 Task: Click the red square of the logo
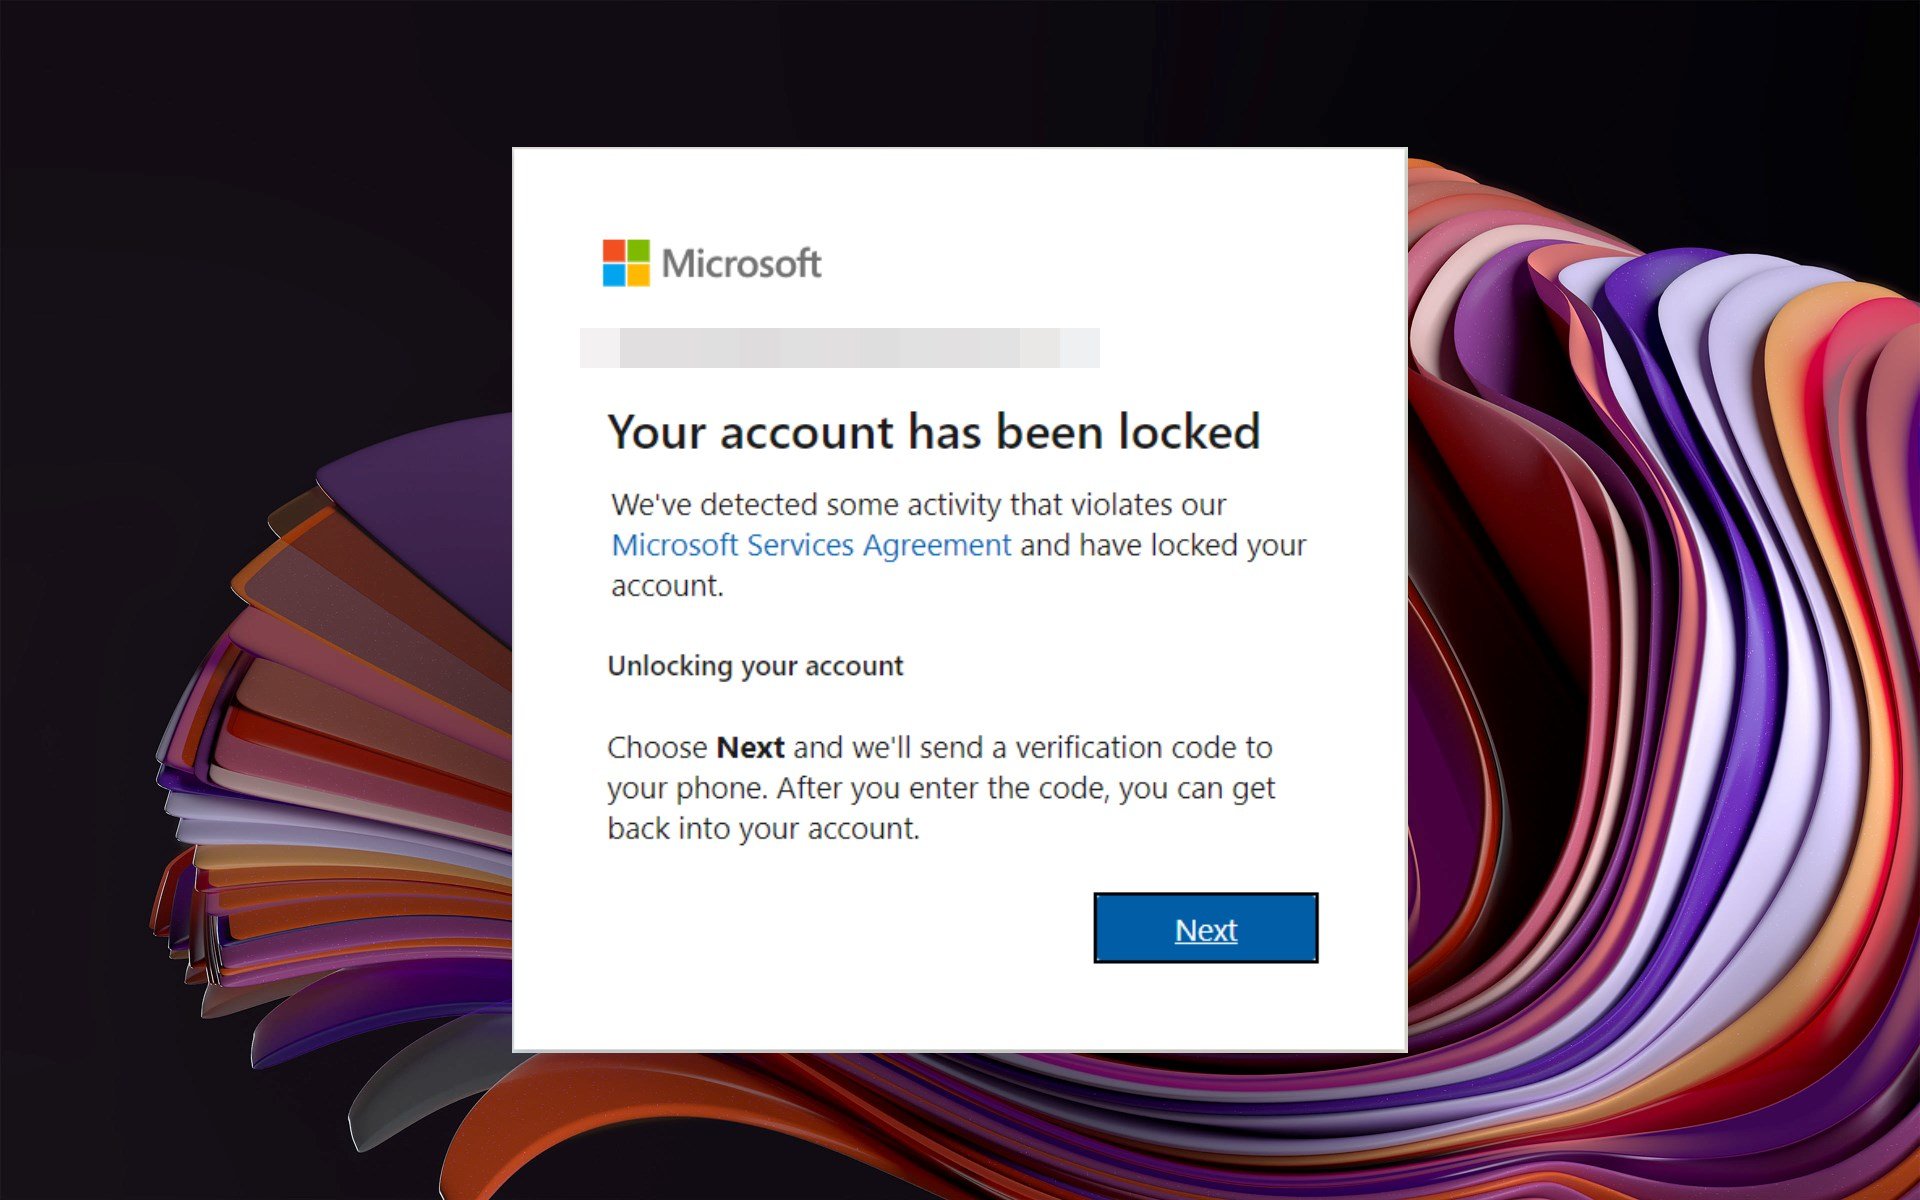[614, 251]
